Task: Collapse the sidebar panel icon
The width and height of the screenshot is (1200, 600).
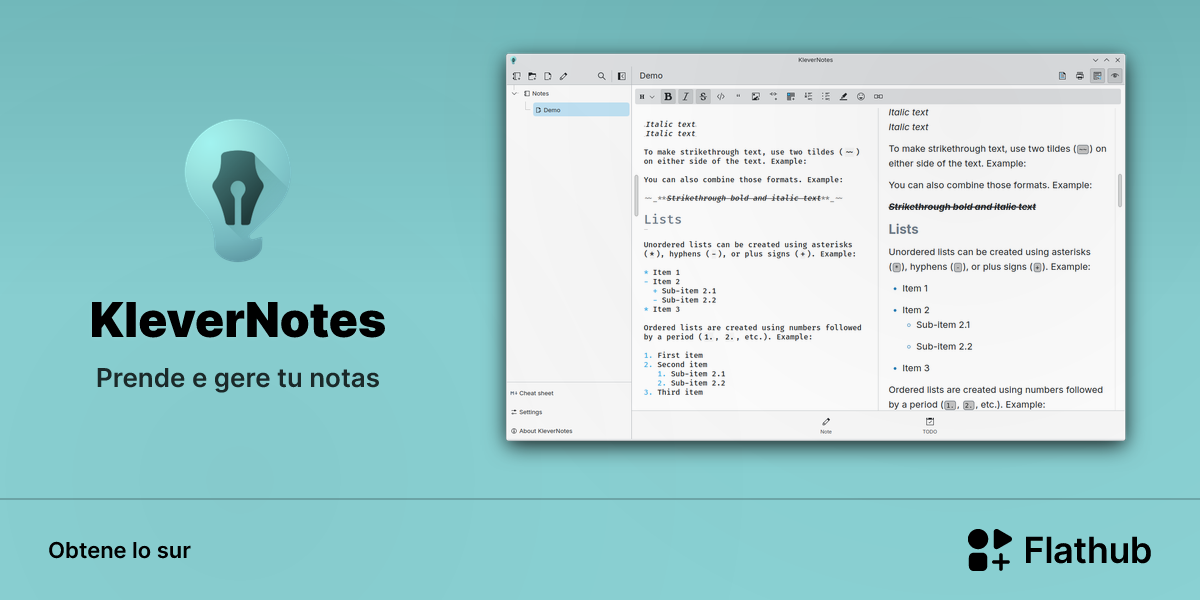Action: coord(621,76)
